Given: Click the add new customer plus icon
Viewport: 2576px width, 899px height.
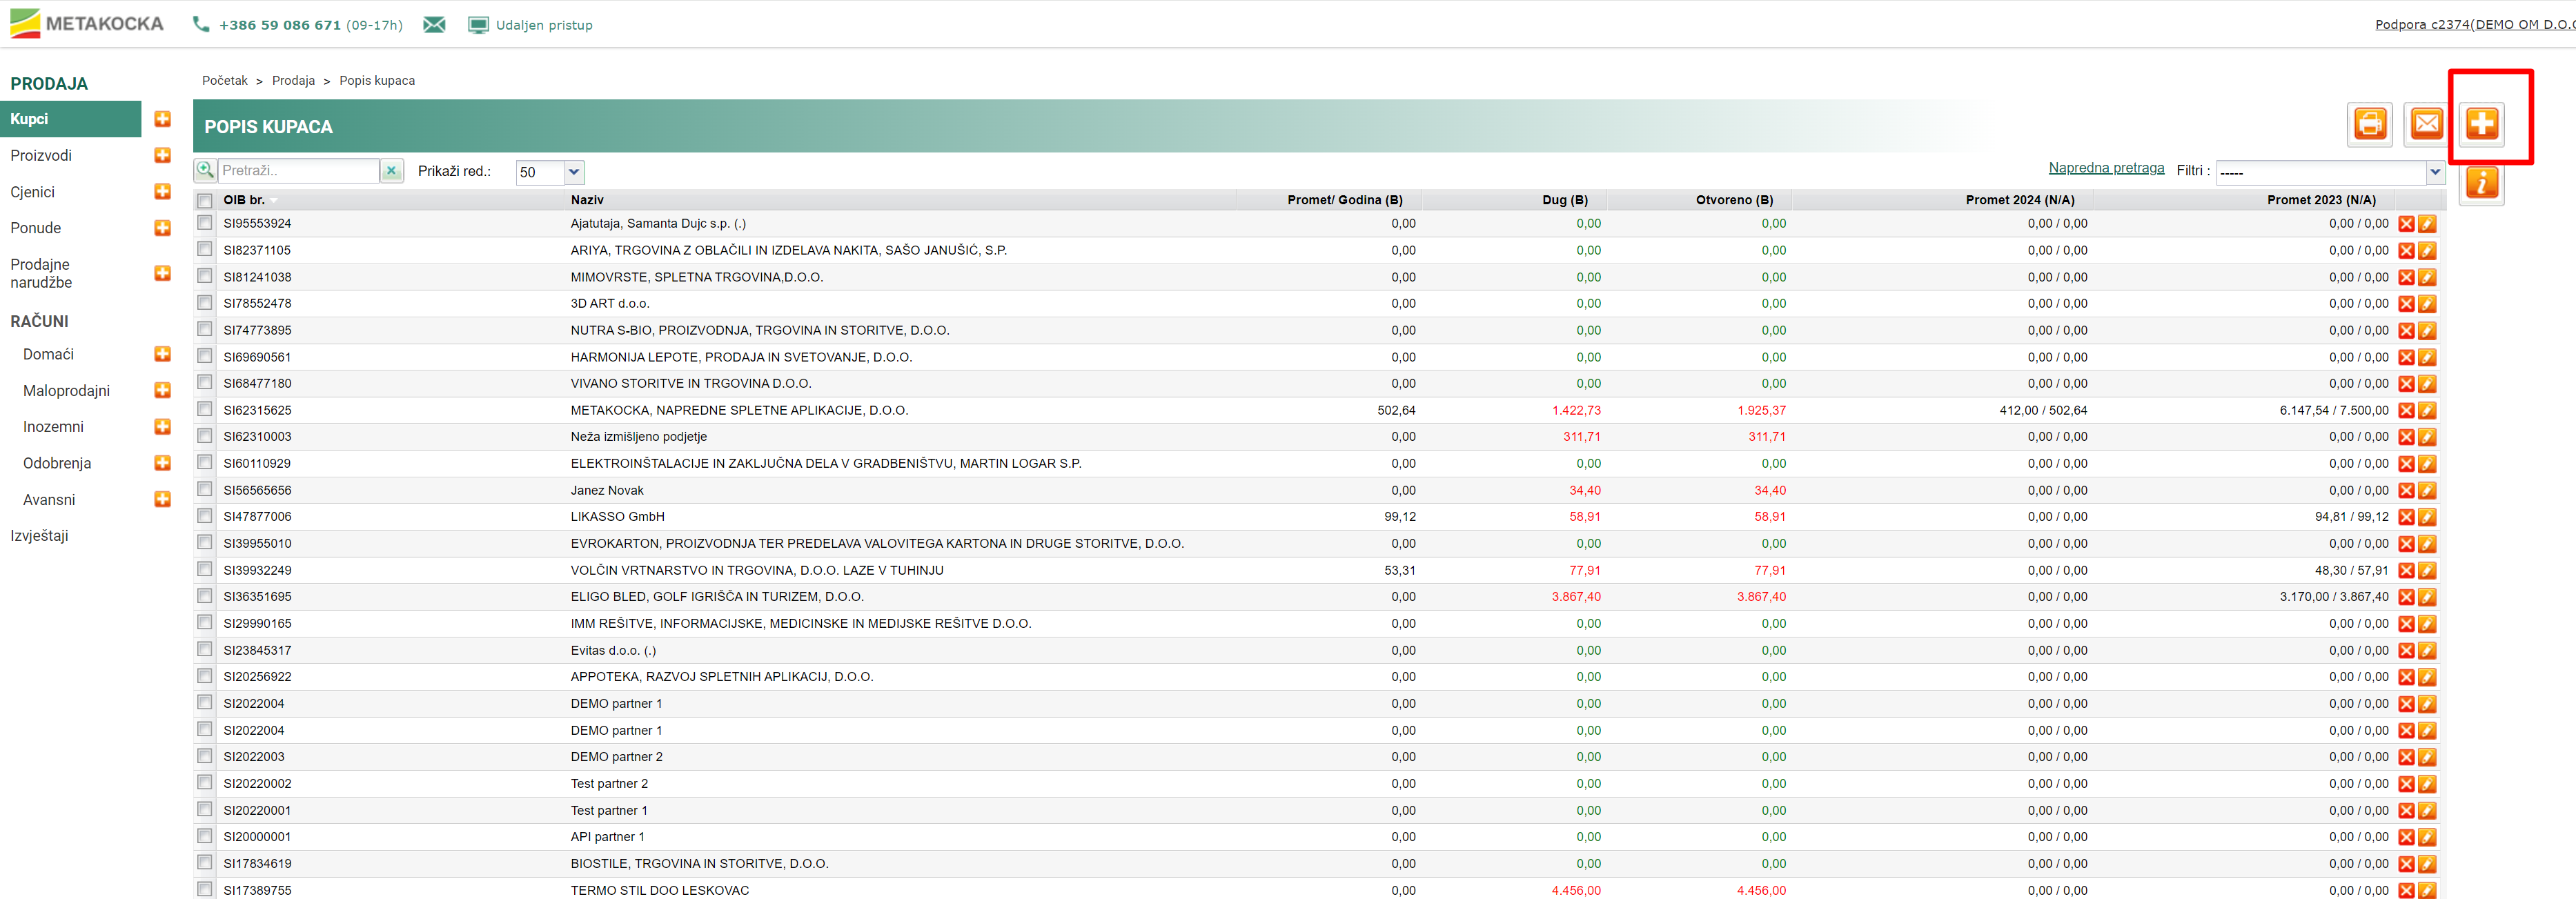Looking at the screenshot, I should pos(2481,124).
